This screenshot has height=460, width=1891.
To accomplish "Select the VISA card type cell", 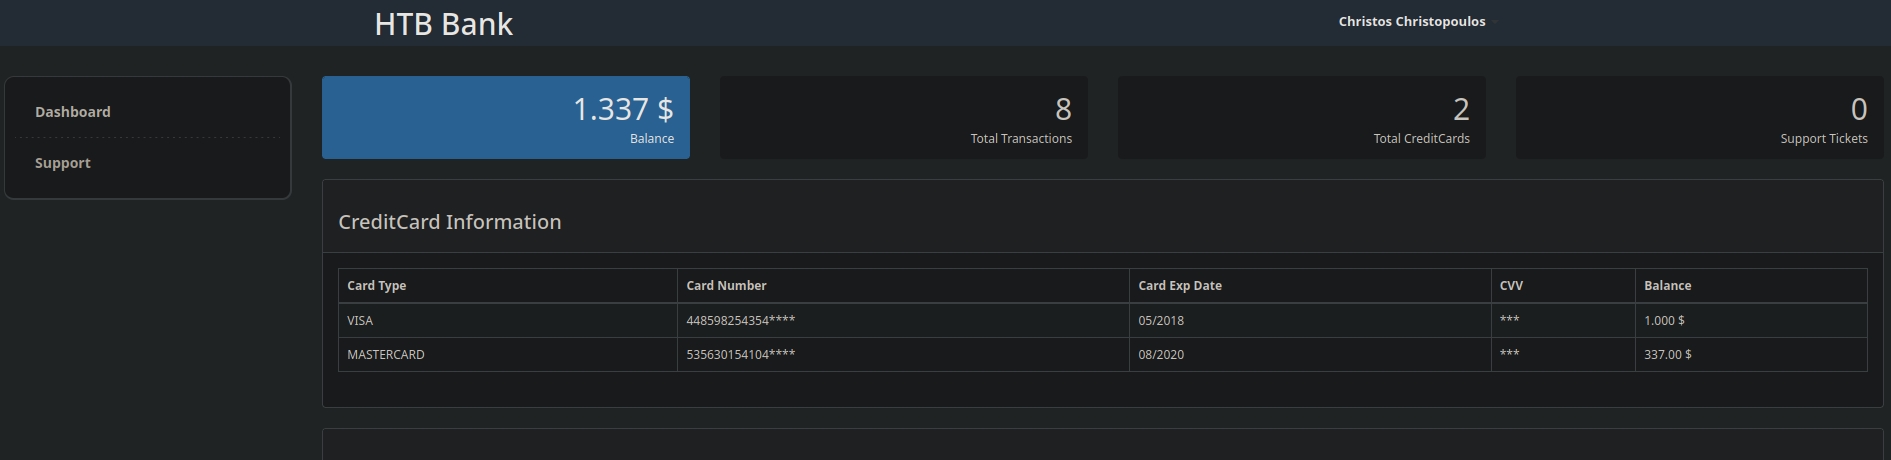I will (x=360, y=321).
